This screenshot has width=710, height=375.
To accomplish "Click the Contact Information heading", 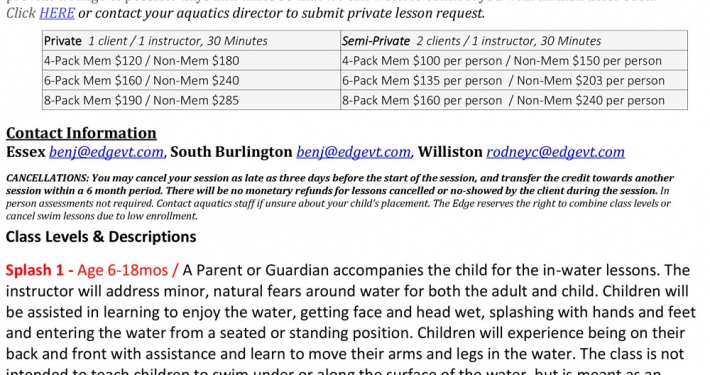I will point(81,133).
